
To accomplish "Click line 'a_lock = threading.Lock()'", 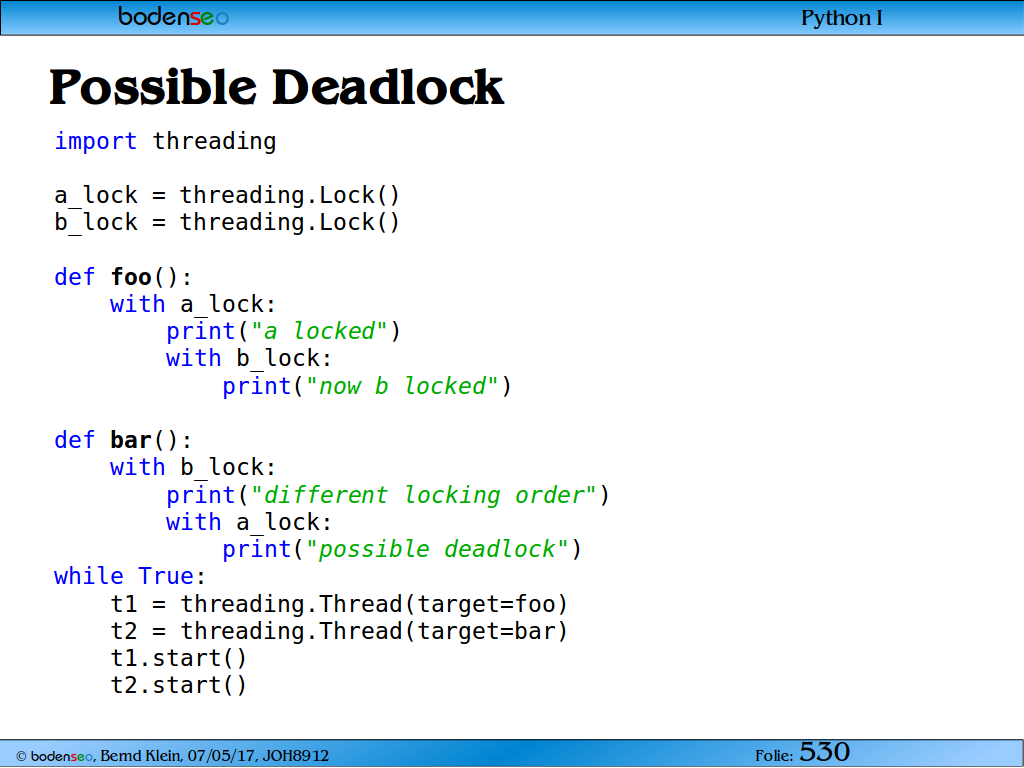I will coord(227,195).
